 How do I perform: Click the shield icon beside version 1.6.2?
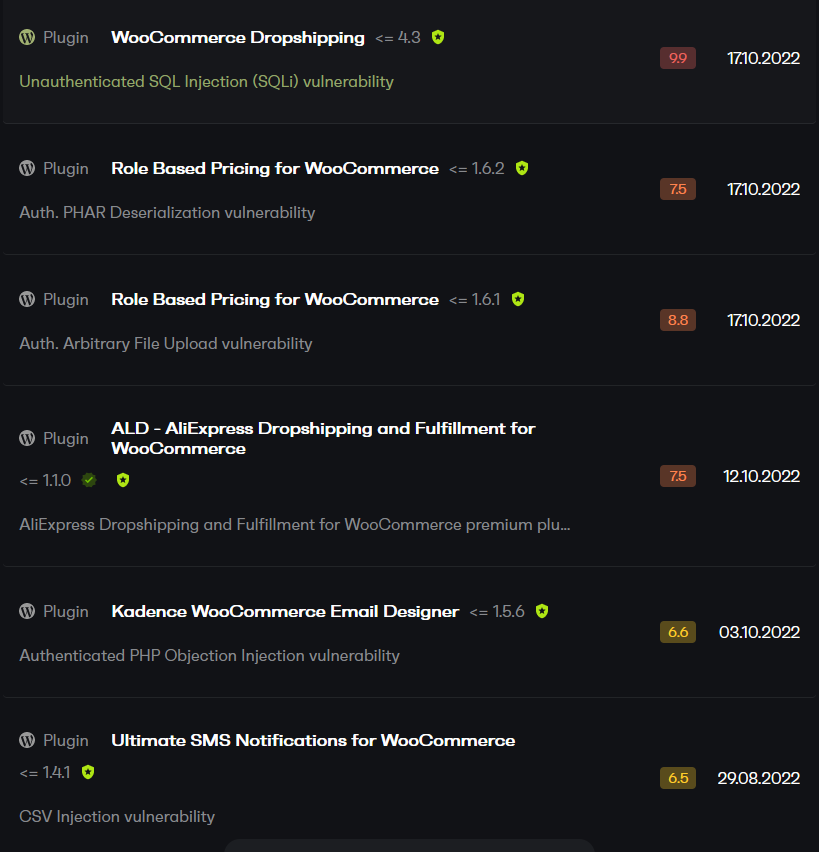(522, 168)
